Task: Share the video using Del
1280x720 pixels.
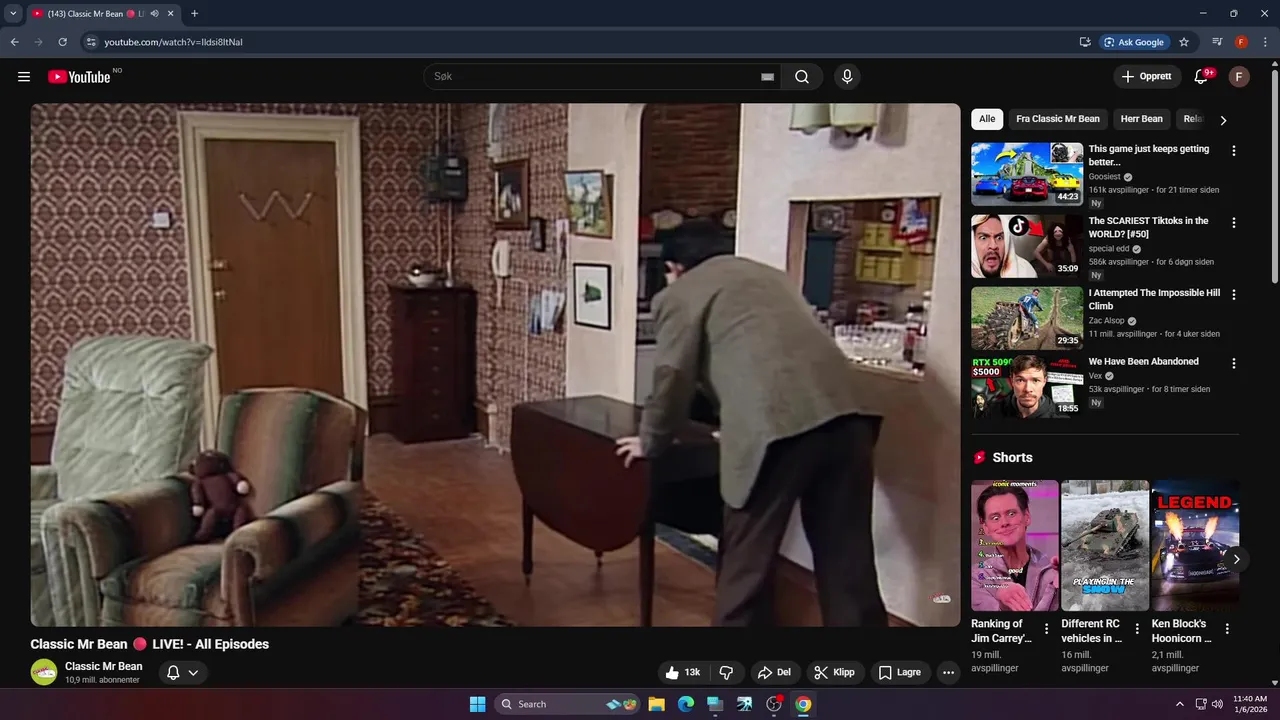Action: (775, 673)
